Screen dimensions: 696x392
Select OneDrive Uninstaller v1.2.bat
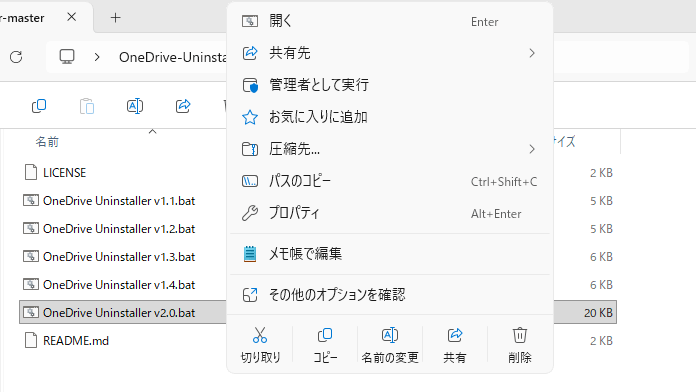tap(119, 229)
